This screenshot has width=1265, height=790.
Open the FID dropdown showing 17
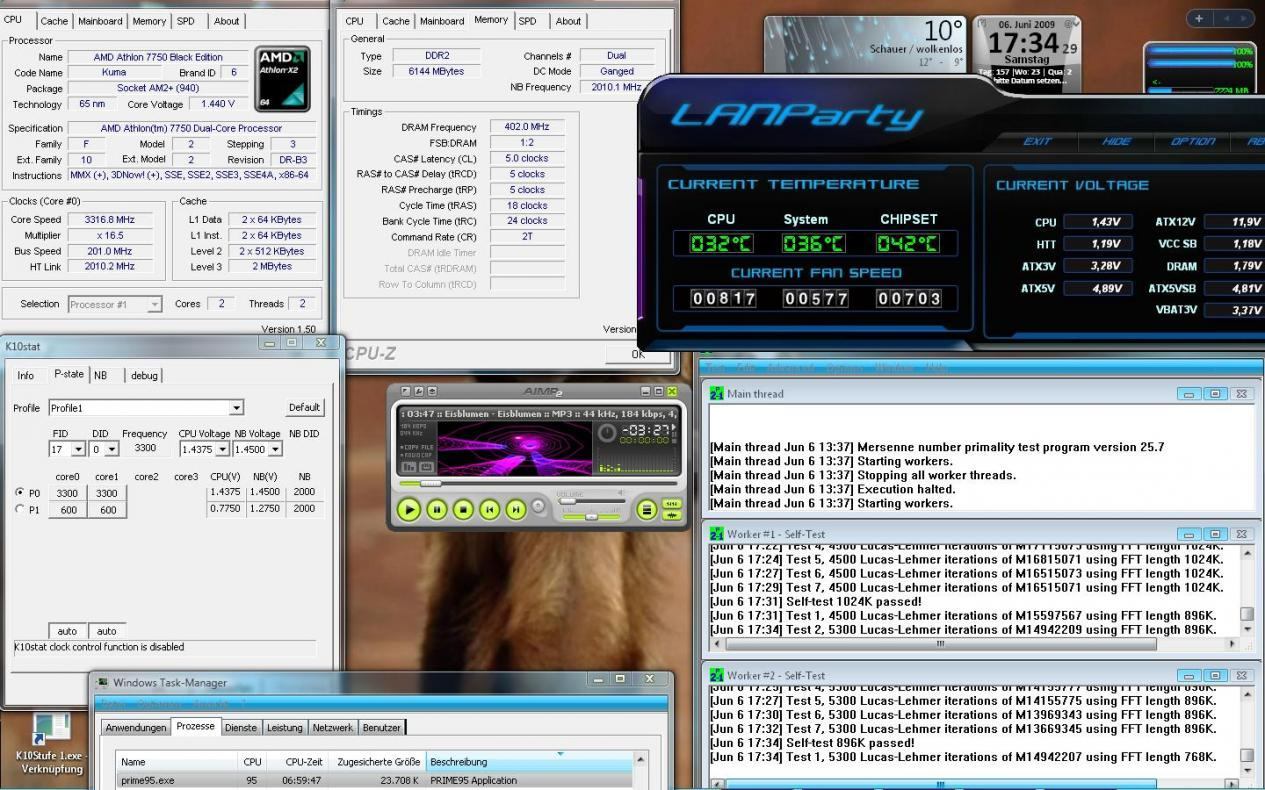coord(79,450)
